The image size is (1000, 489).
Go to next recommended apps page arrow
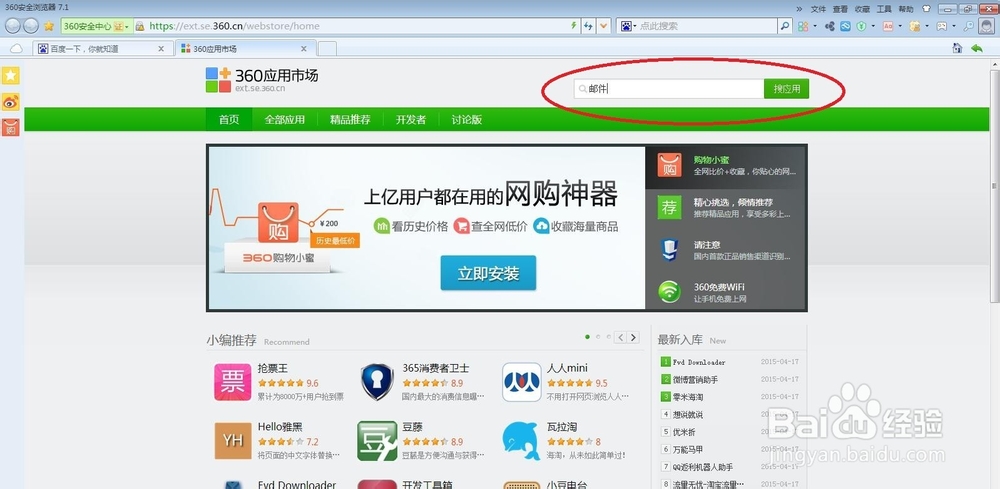tap(633, 337)
